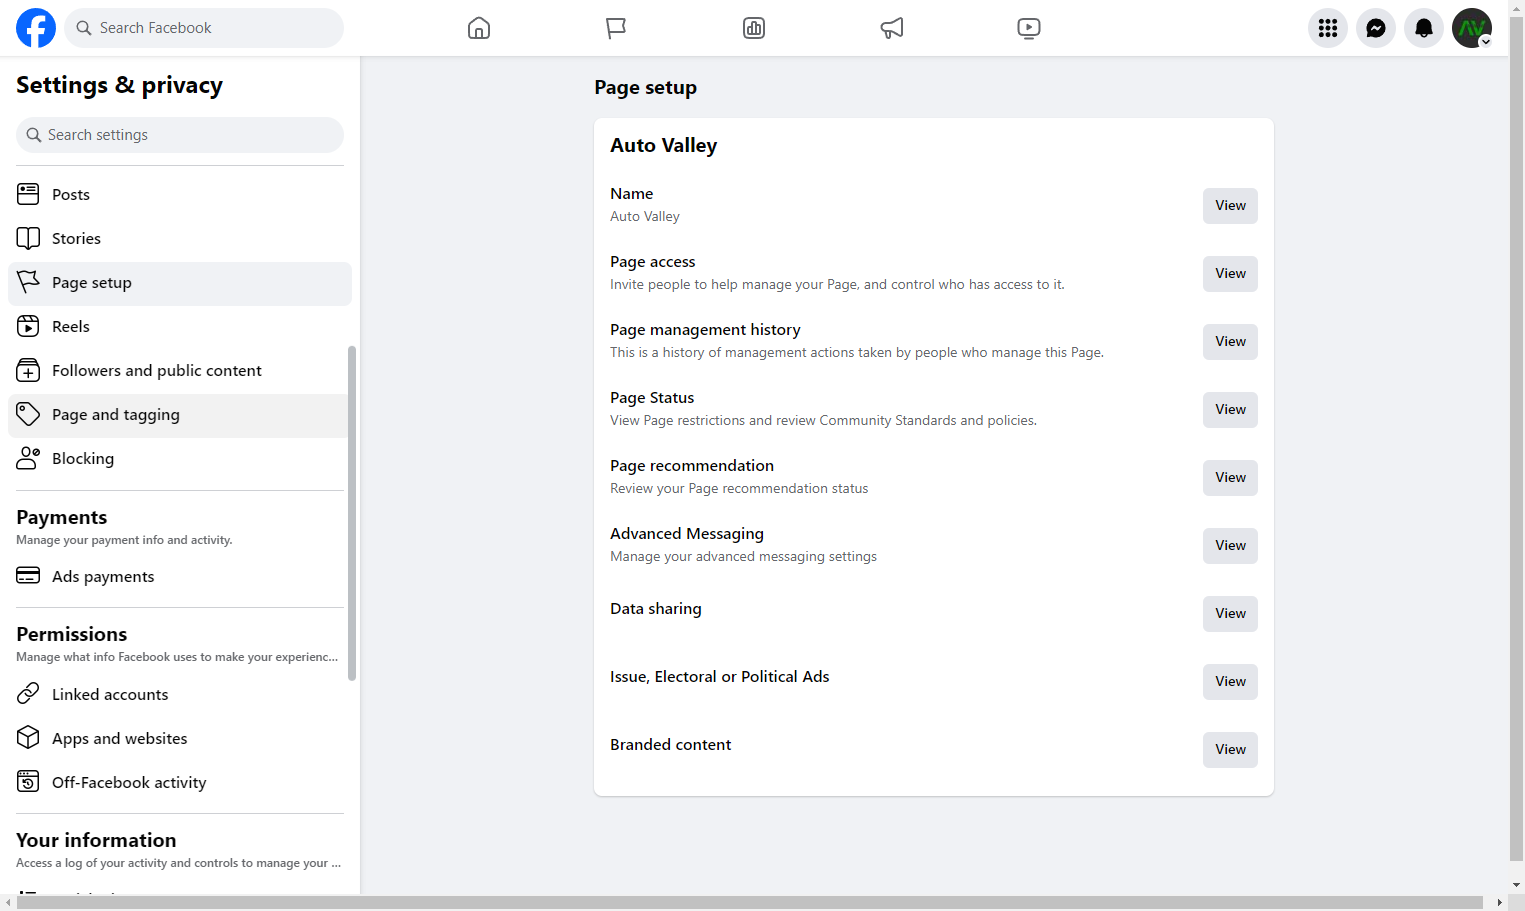View Page access settings
This screenshot has height=911, width=1525.
[x=1230, y=273]
